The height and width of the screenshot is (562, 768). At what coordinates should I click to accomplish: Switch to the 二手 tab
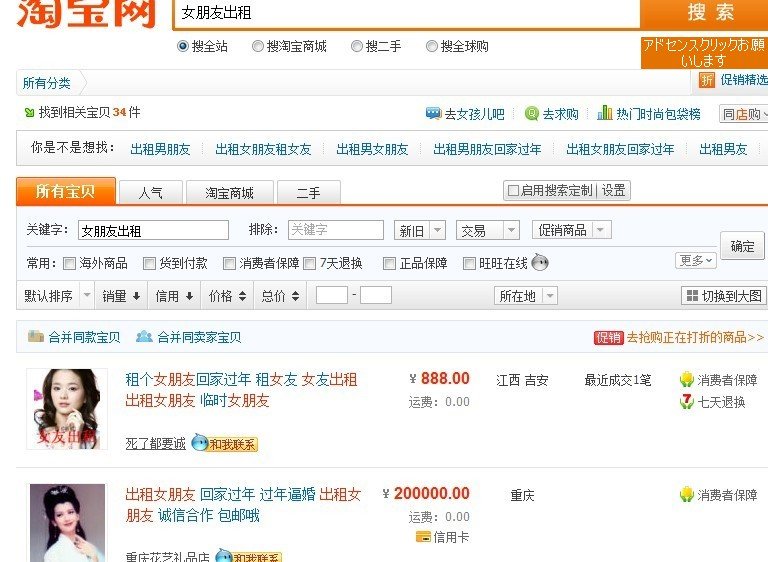309,193
